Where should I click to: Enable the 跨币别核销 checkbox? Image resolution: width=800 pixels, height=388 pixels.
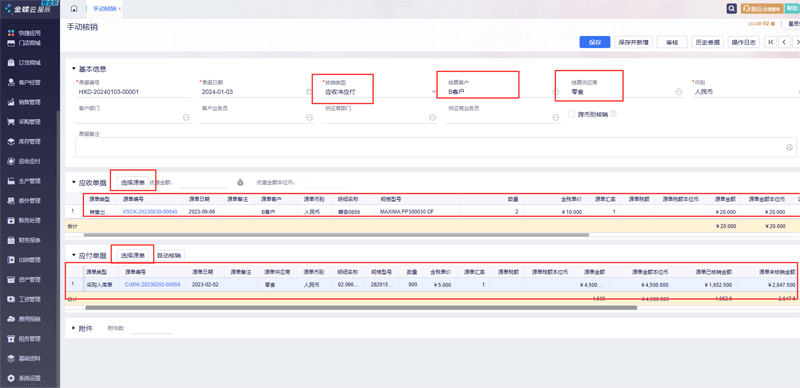pyautogui.click(x=571, y=114)
